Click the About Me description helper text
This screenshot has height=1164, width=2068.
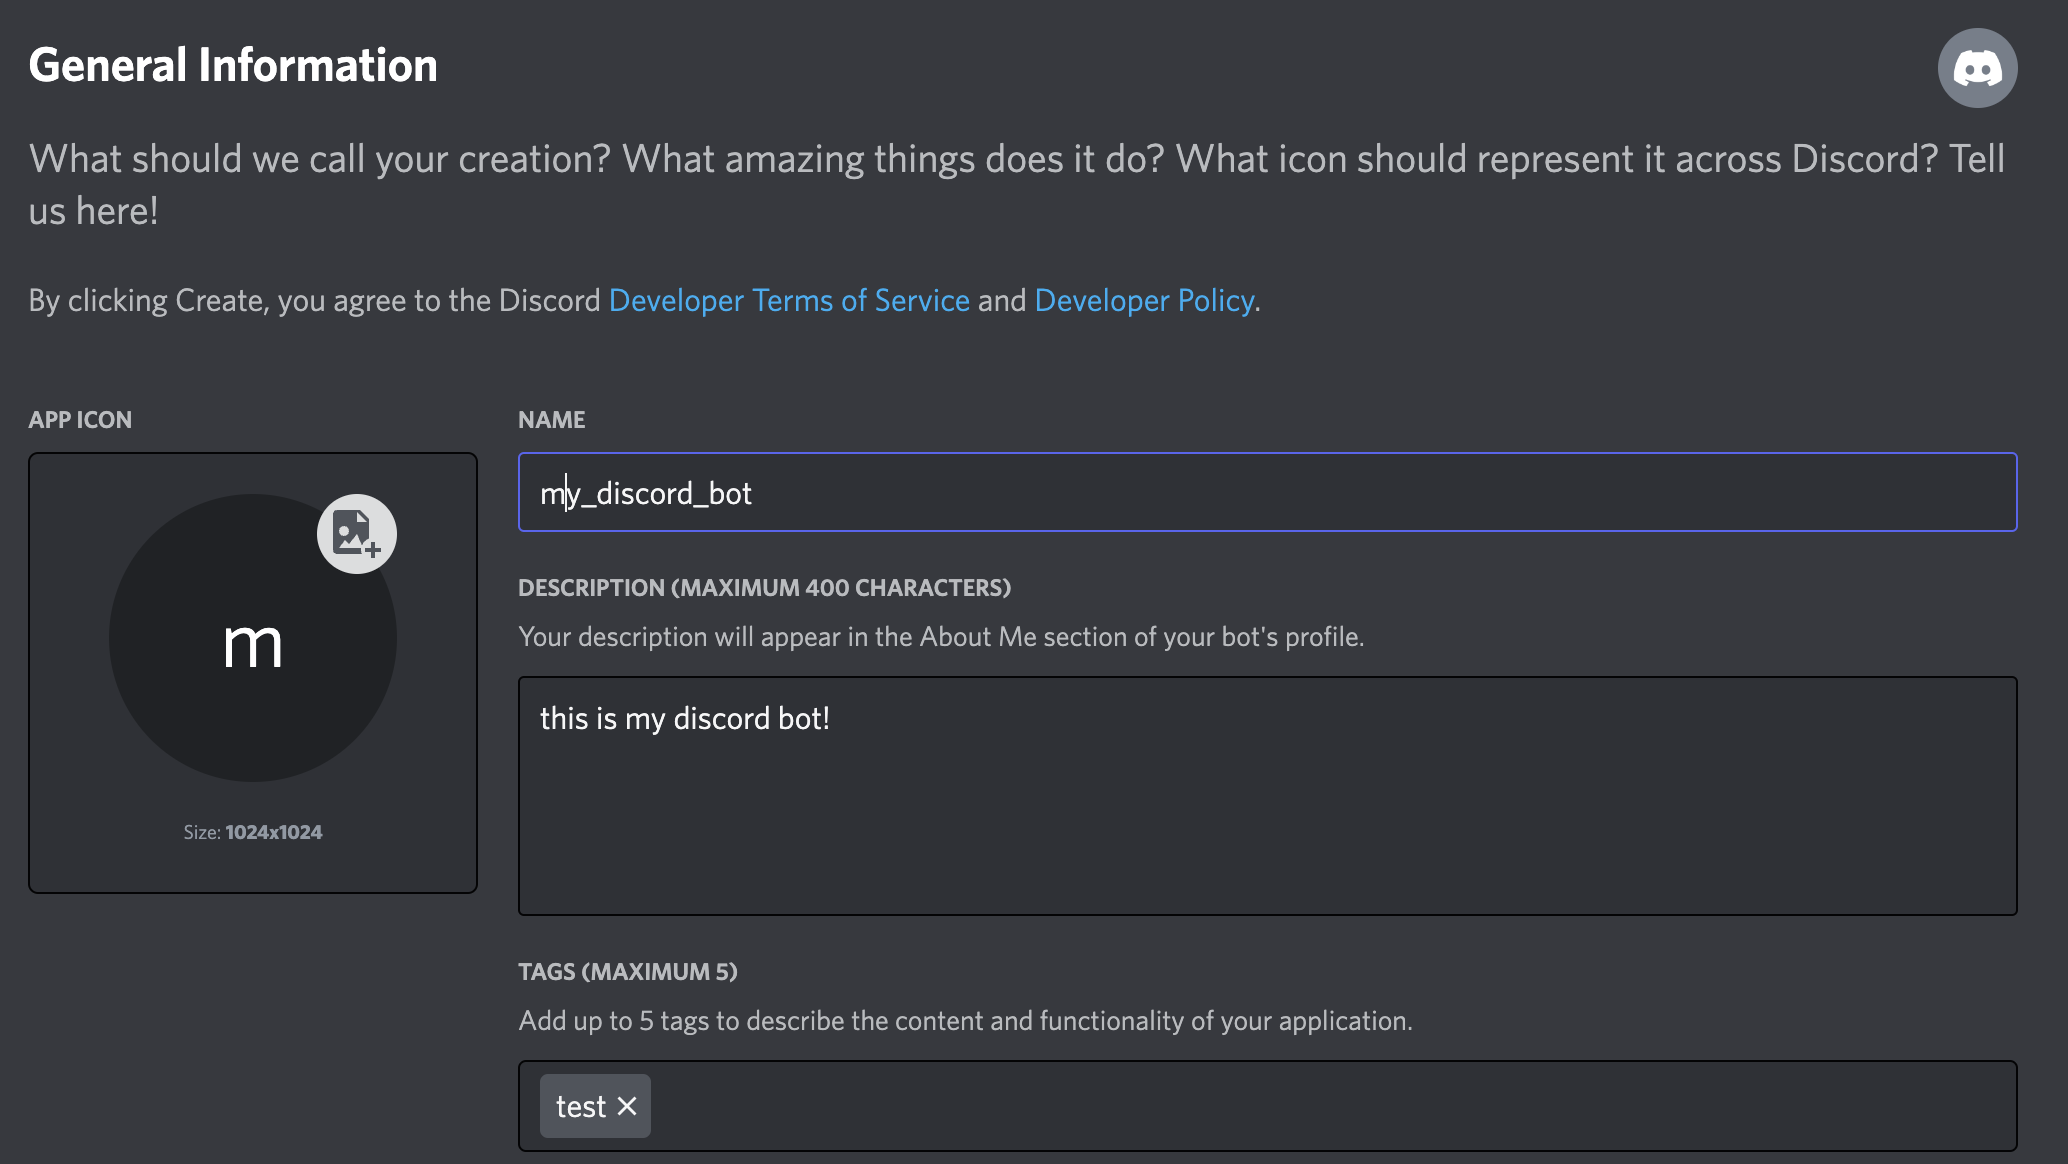point(940,637)
